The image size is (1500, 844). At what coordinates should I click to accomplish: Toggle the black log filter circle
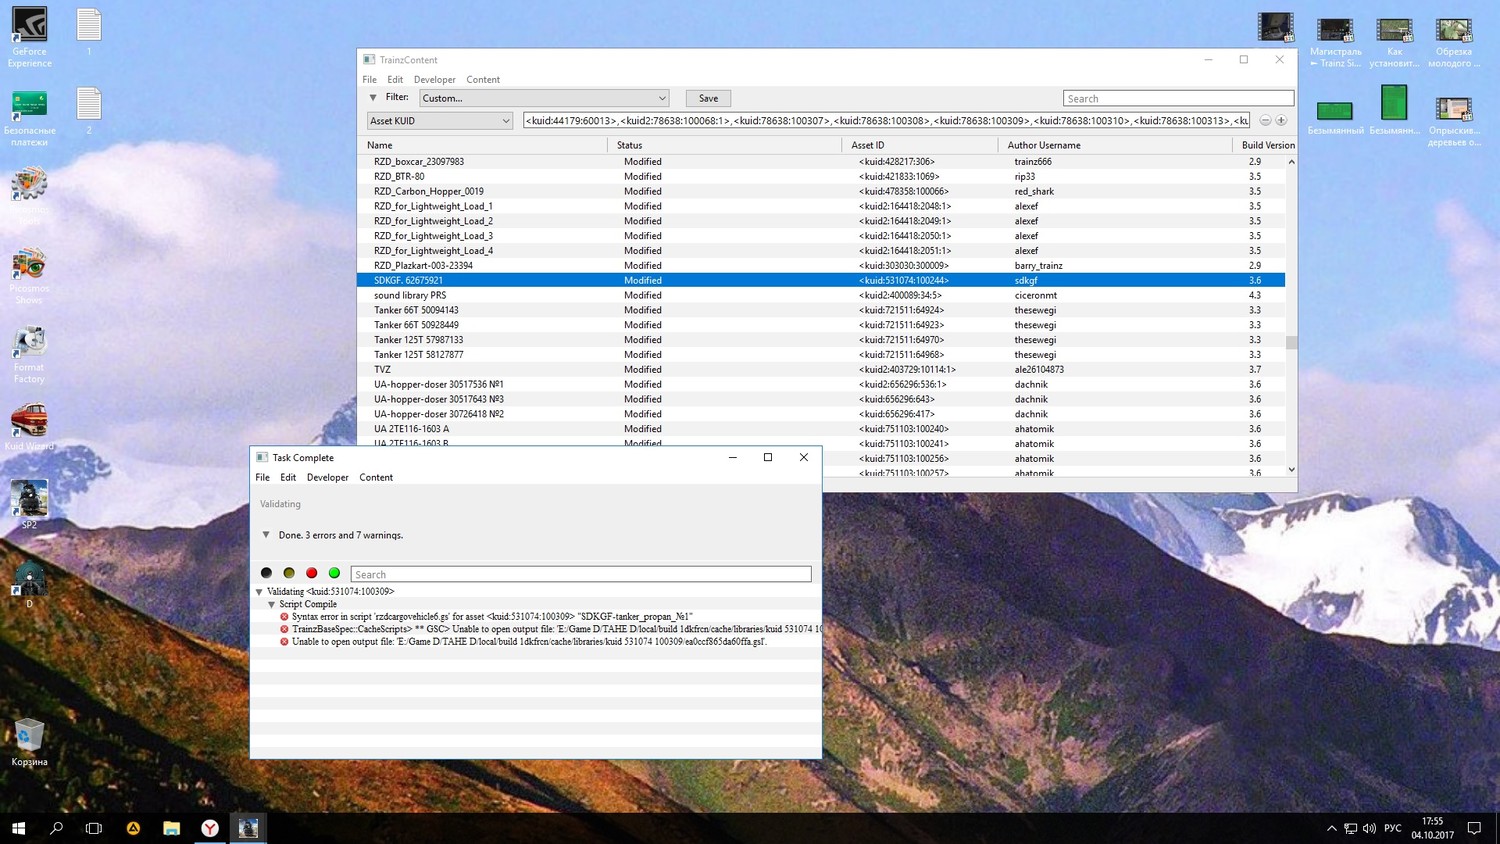click(266, 573)
